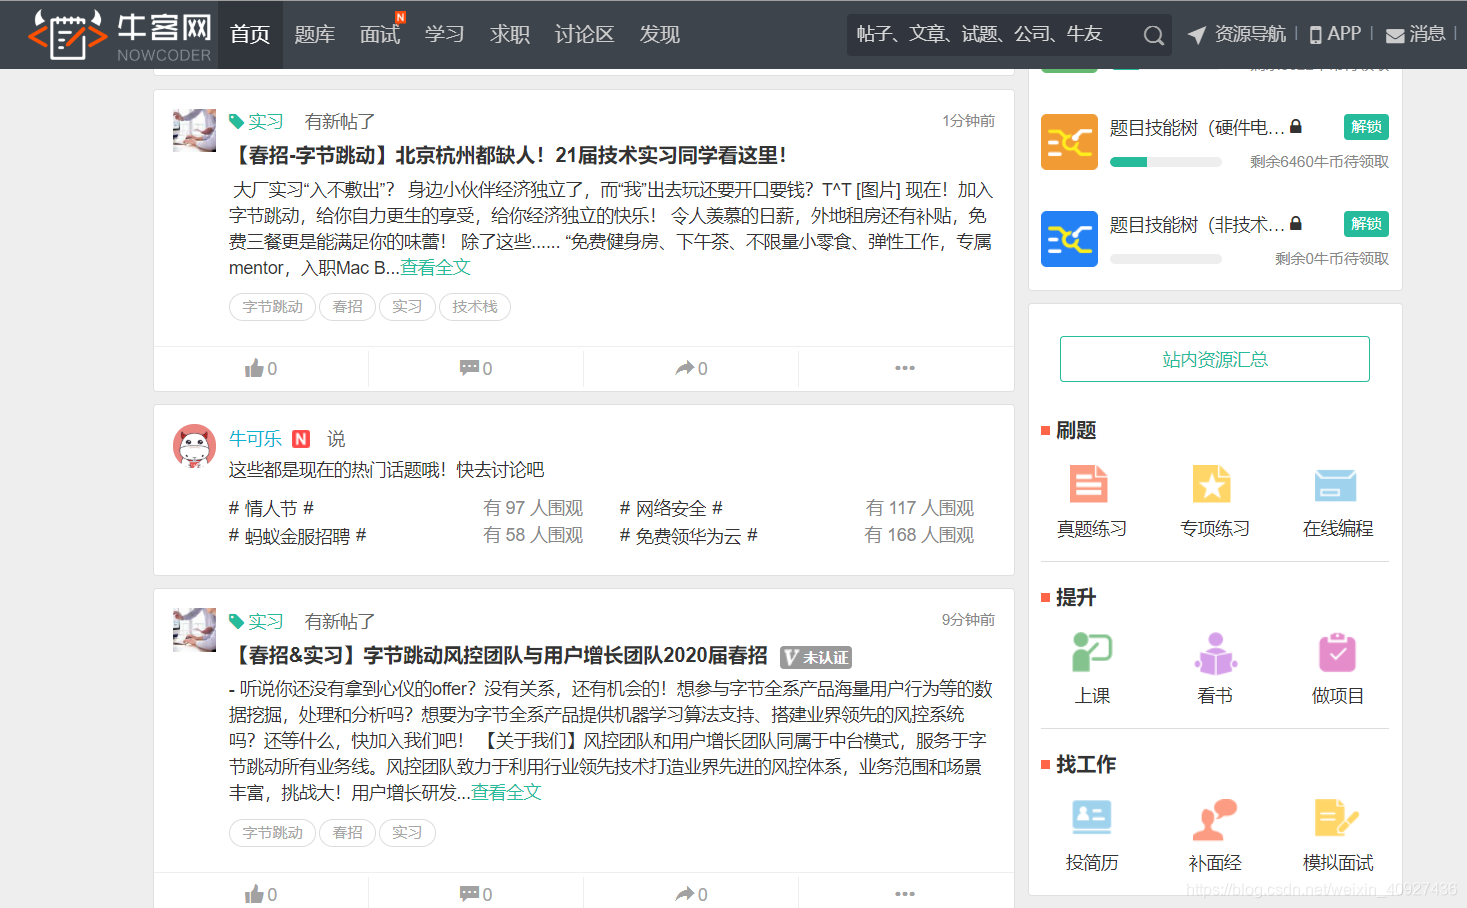The height and width of the screenshot is (908, 1467).
Task: Open 求职 menu
Action: [x=510, y=34]
